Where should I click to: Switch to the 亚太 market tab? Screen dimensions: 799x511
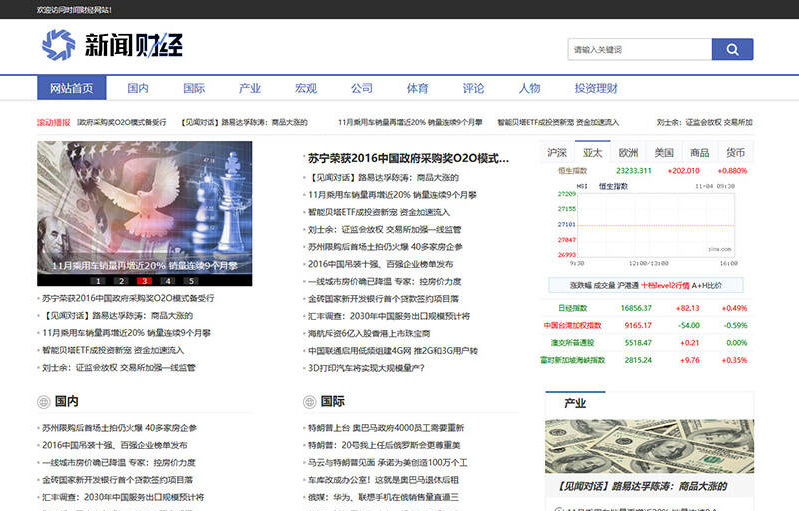pos(593,152)
